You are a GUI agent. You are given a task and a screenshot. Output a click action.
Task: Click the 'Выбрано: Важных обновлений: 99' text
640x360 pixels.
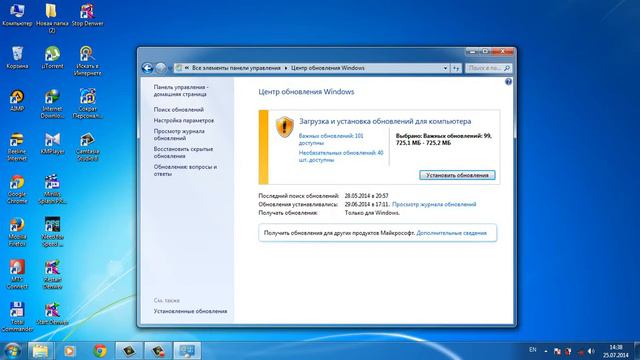tap(444, 136)
